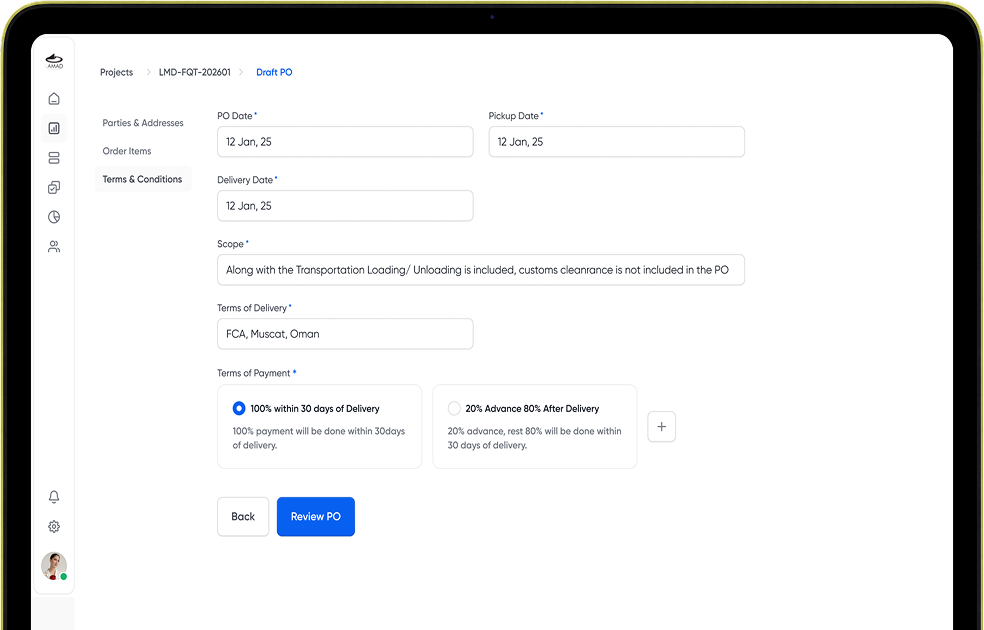Switch to Order Items section

click(127, 151)
